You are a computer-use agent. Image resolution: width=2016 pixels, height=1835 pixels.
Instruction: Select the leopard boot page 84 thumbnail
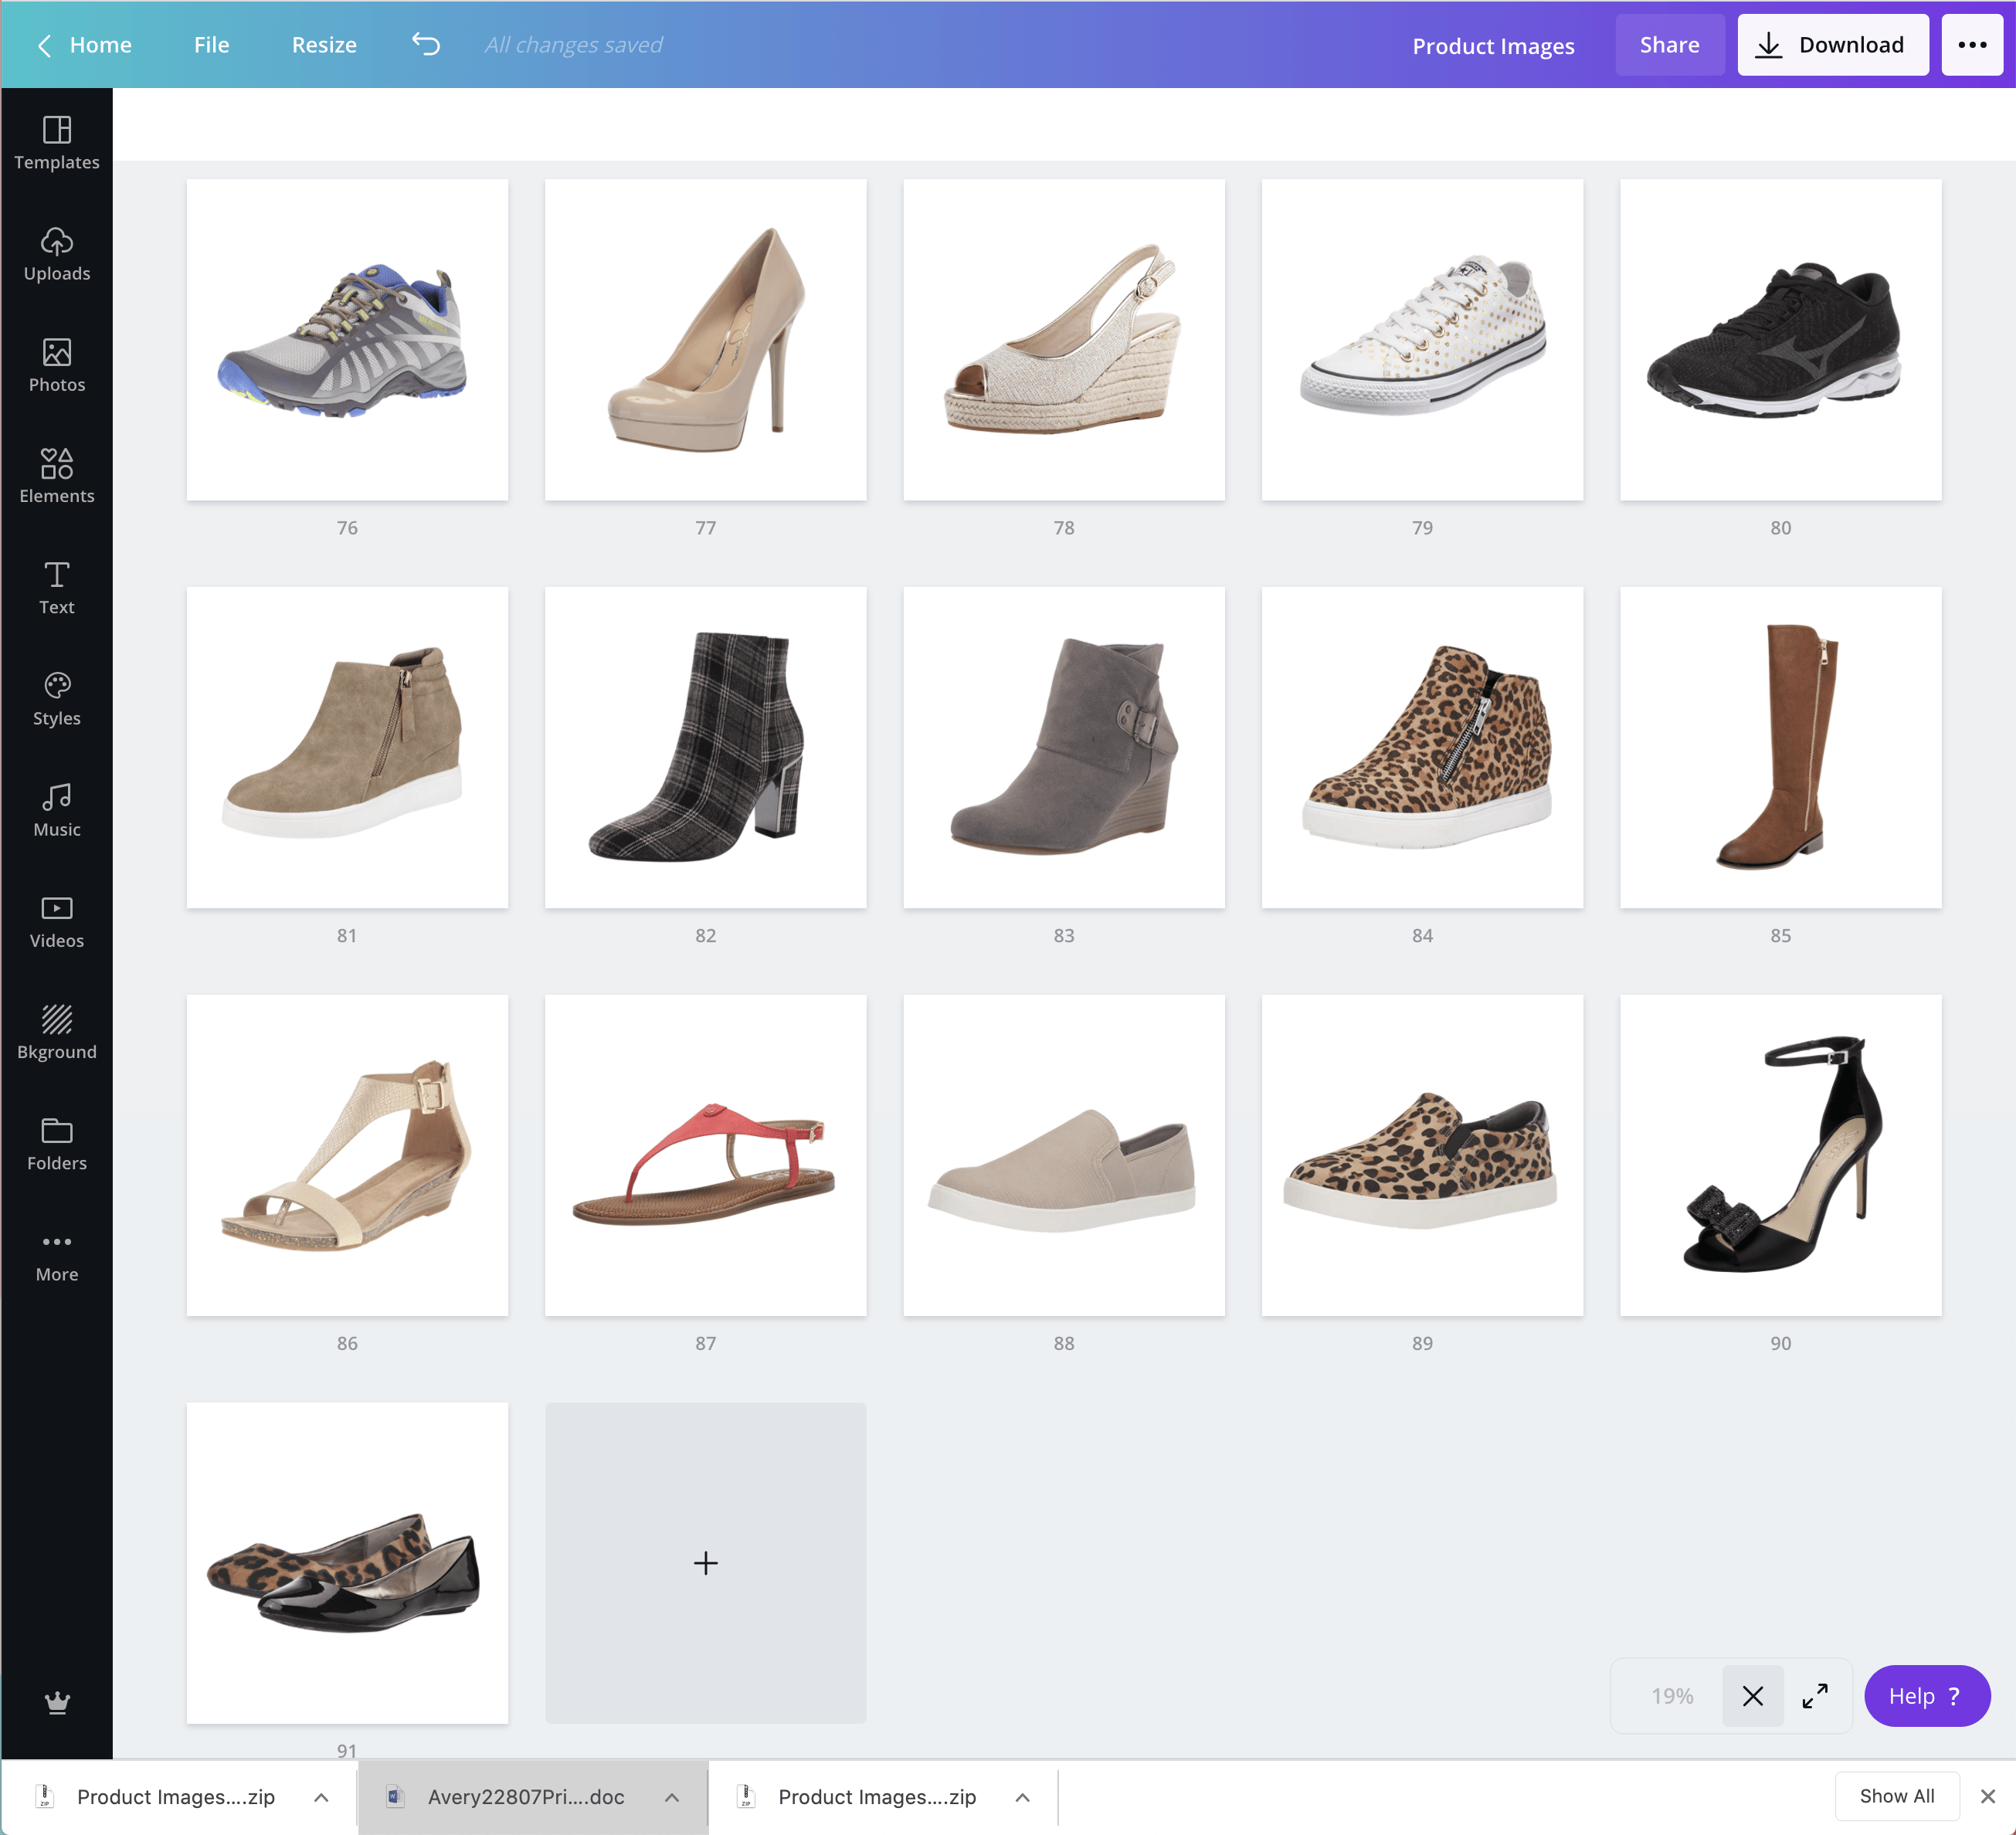click(x=1422, y=747)
